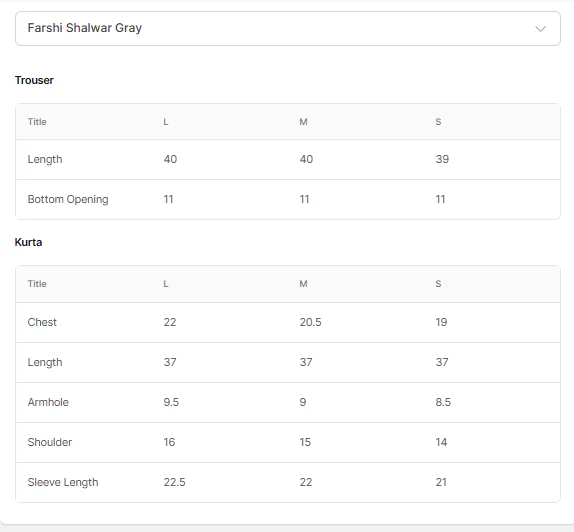Click the Chest medium value 20.5
Viewport: 574px width, 532px height.
(x=310, y=322)
